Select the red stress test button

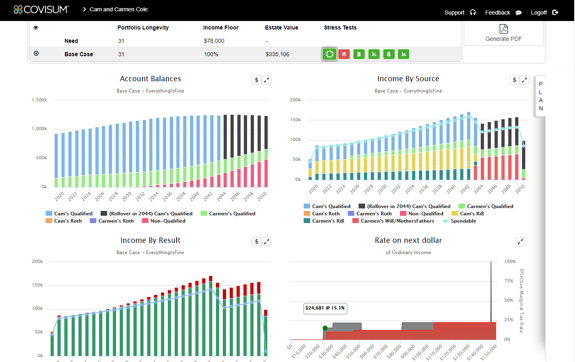coord(344,54)
